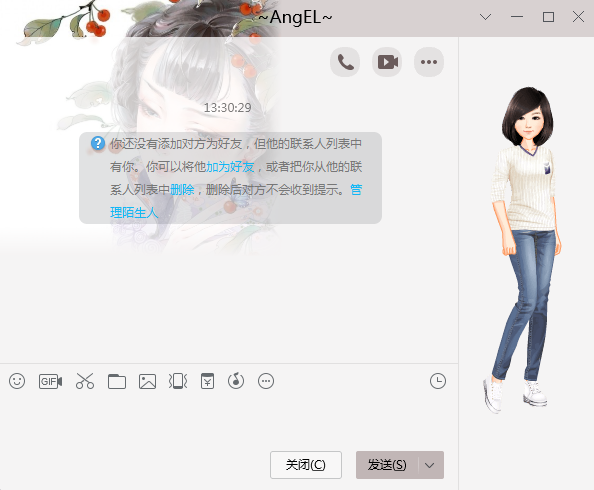
Task: Follow the 删除 delete link
Action: (x=182, y=189)
